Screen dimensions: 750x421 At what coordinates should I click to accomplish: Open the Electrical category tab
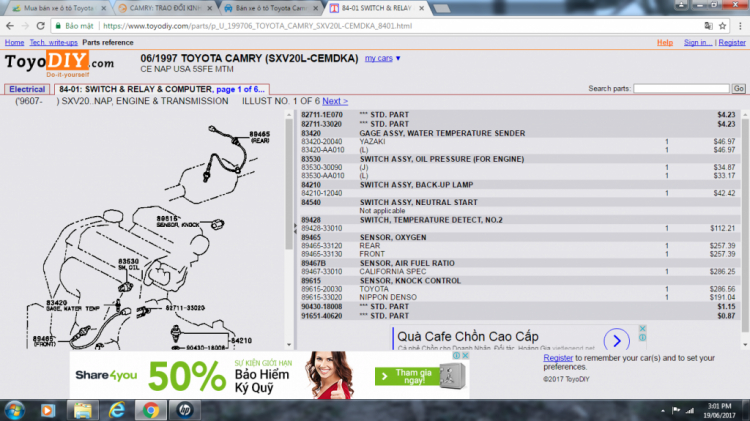click(x=27, y=89)
